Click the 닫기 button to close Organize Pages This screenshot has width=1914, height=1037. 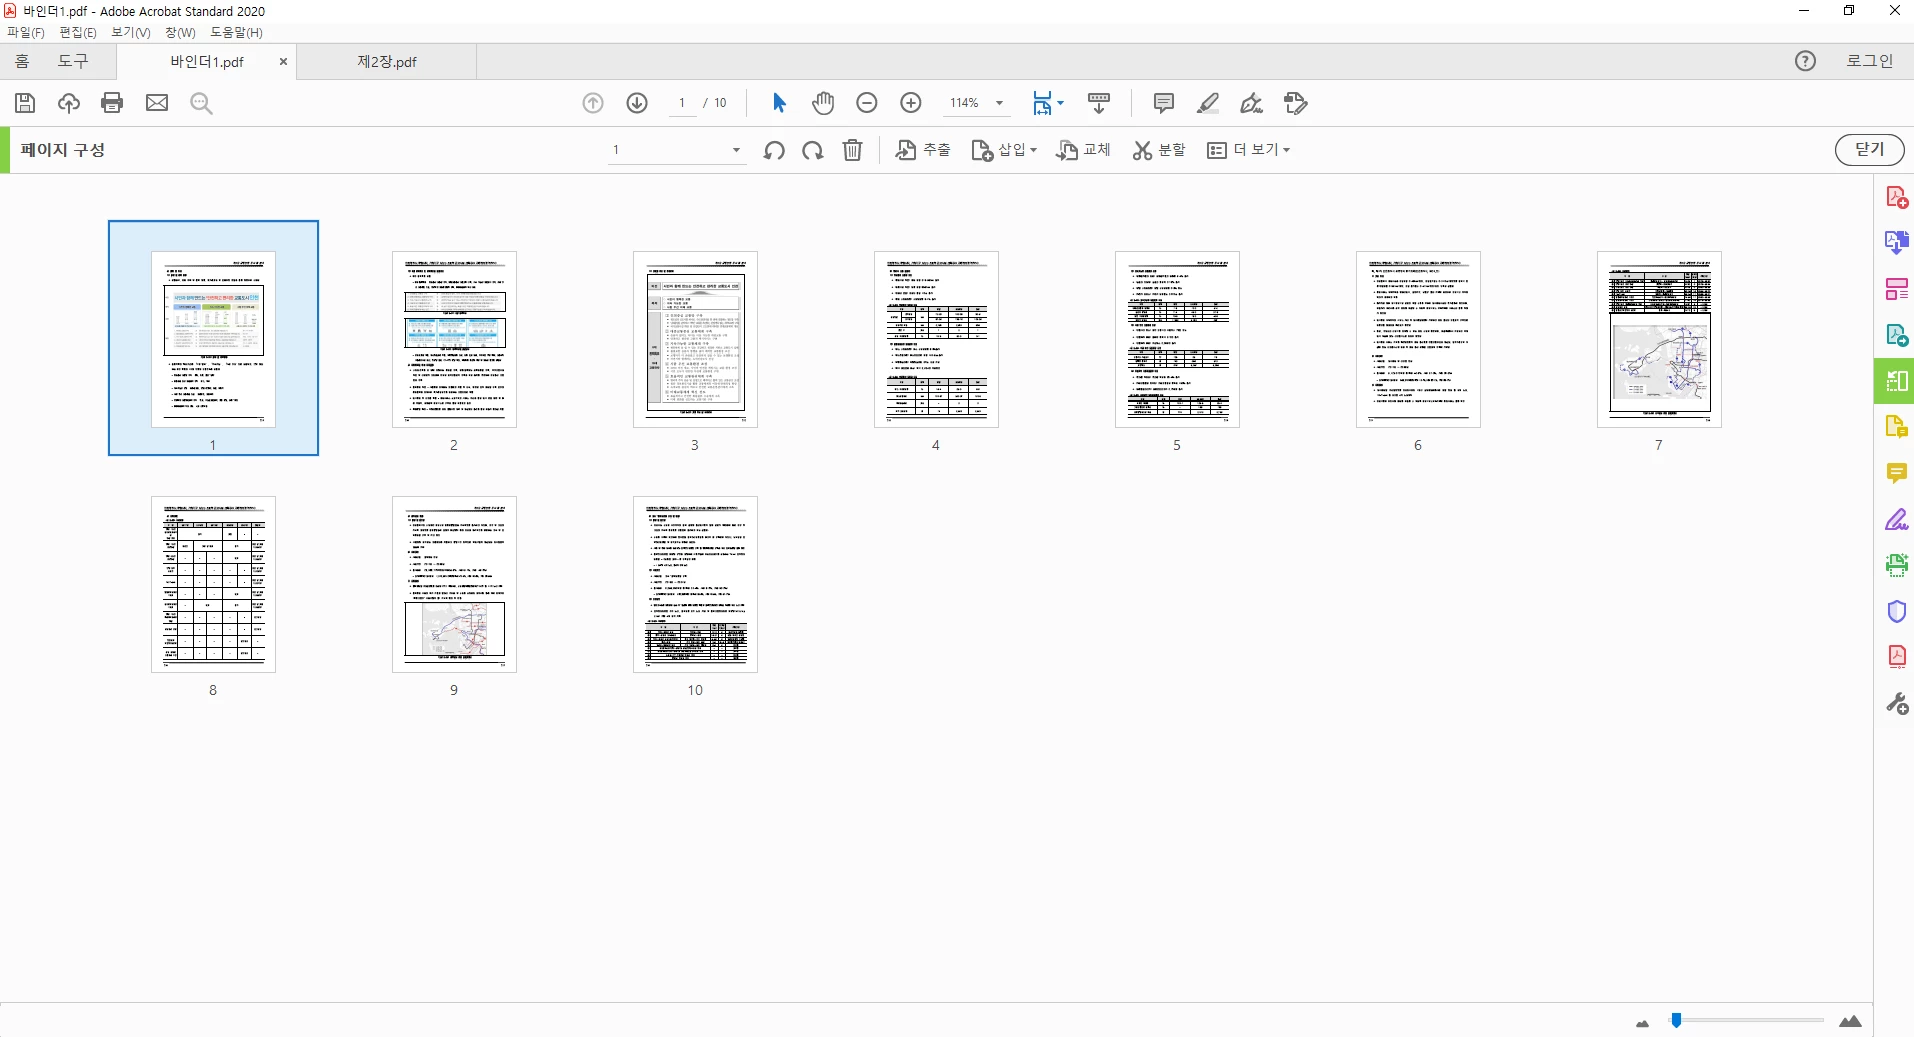(x=1869, y=150)
